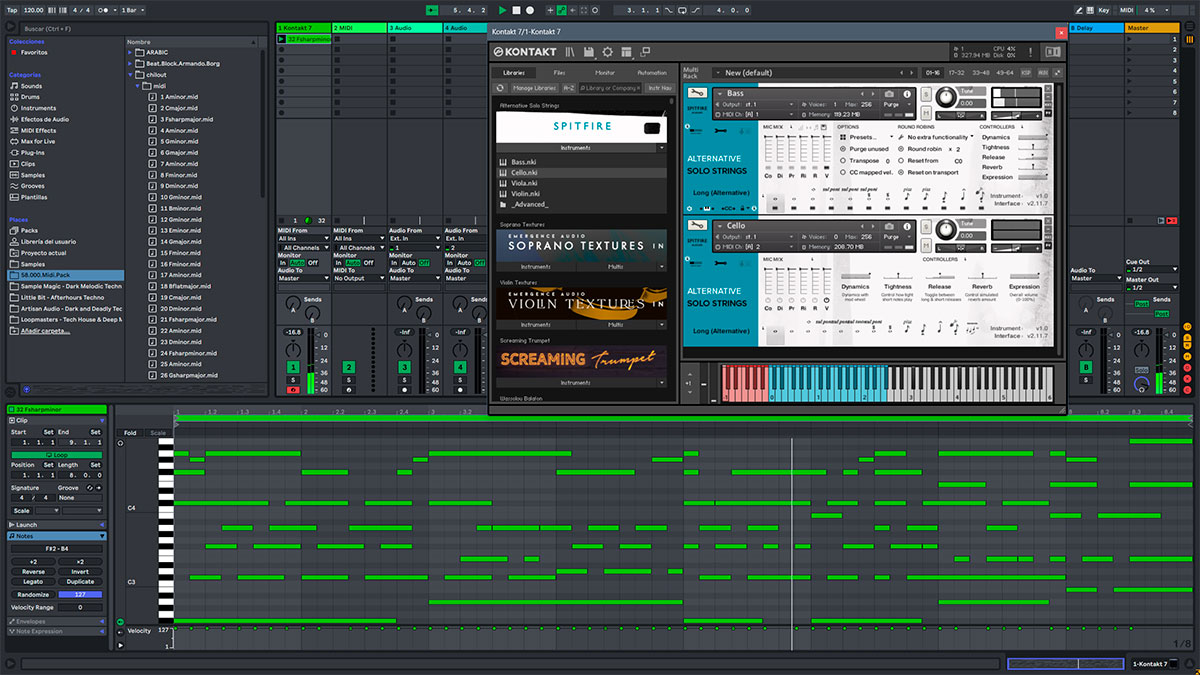Viewport: 1200px width, 675px height.
Task: Click the Ableton Play button
Action: 502,10
